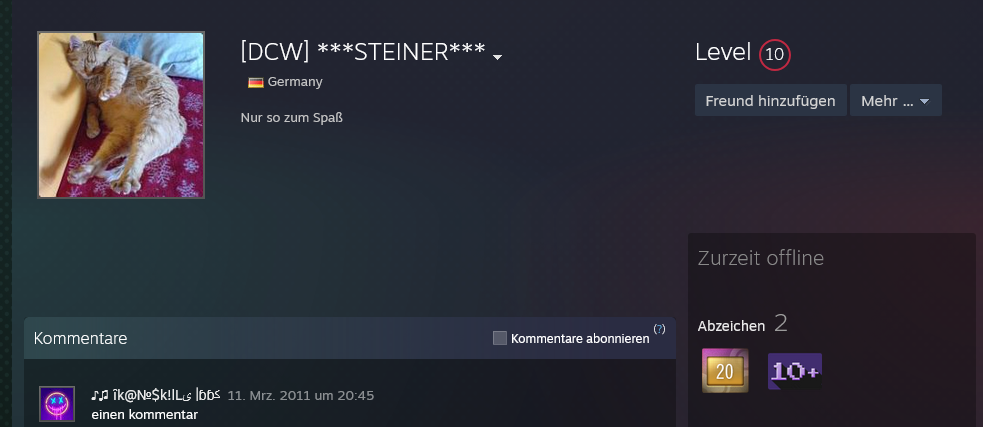This screenshot has width=983, height=427.
Task: Click the comment timestamp 11. Mrz. 2011
Action: point(300,396)
